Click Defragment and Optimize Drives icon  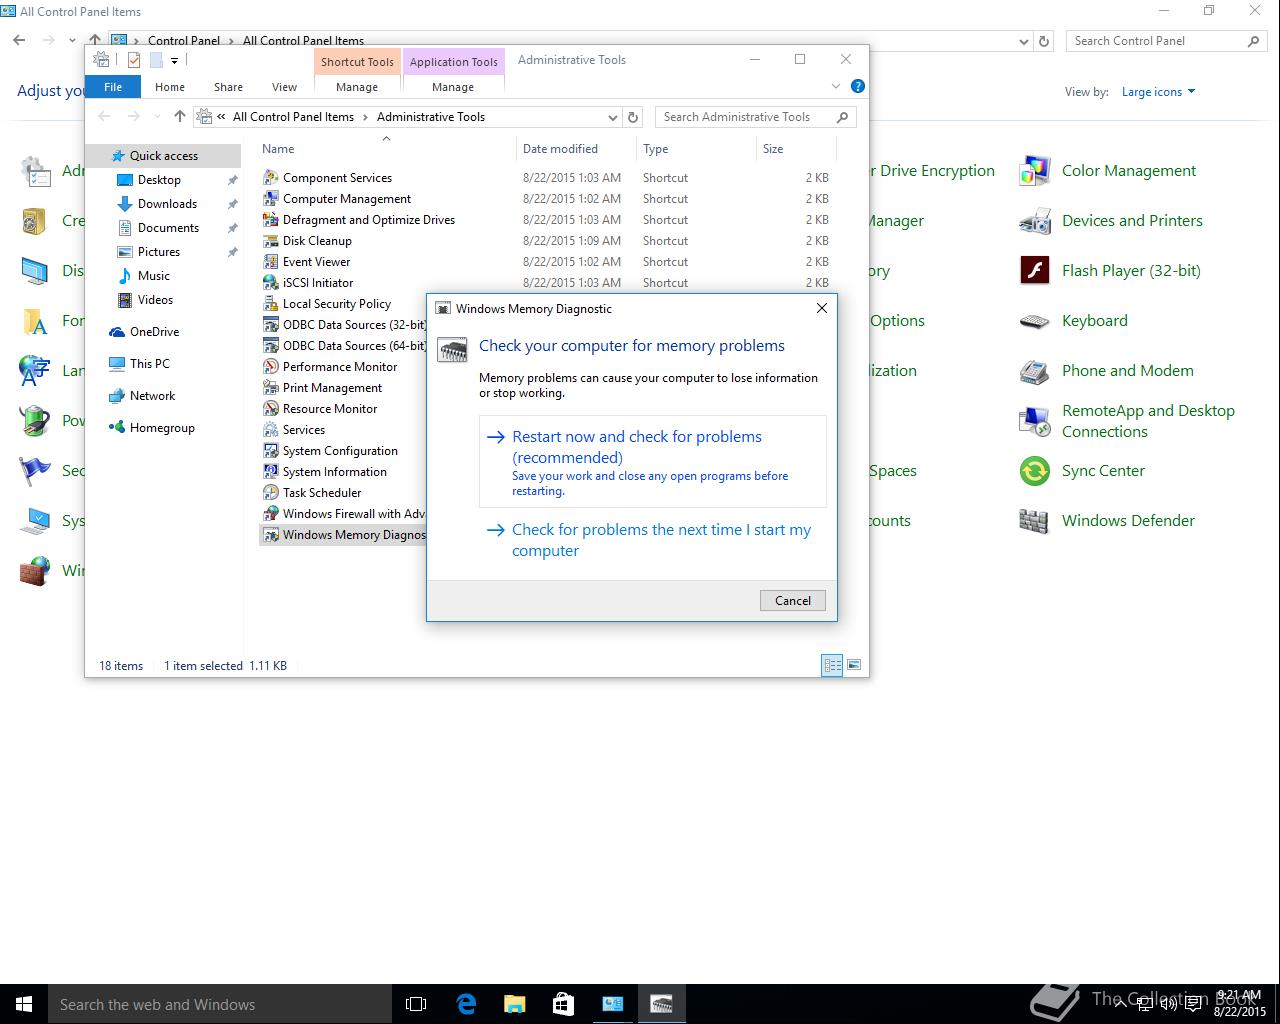point(270,220)
